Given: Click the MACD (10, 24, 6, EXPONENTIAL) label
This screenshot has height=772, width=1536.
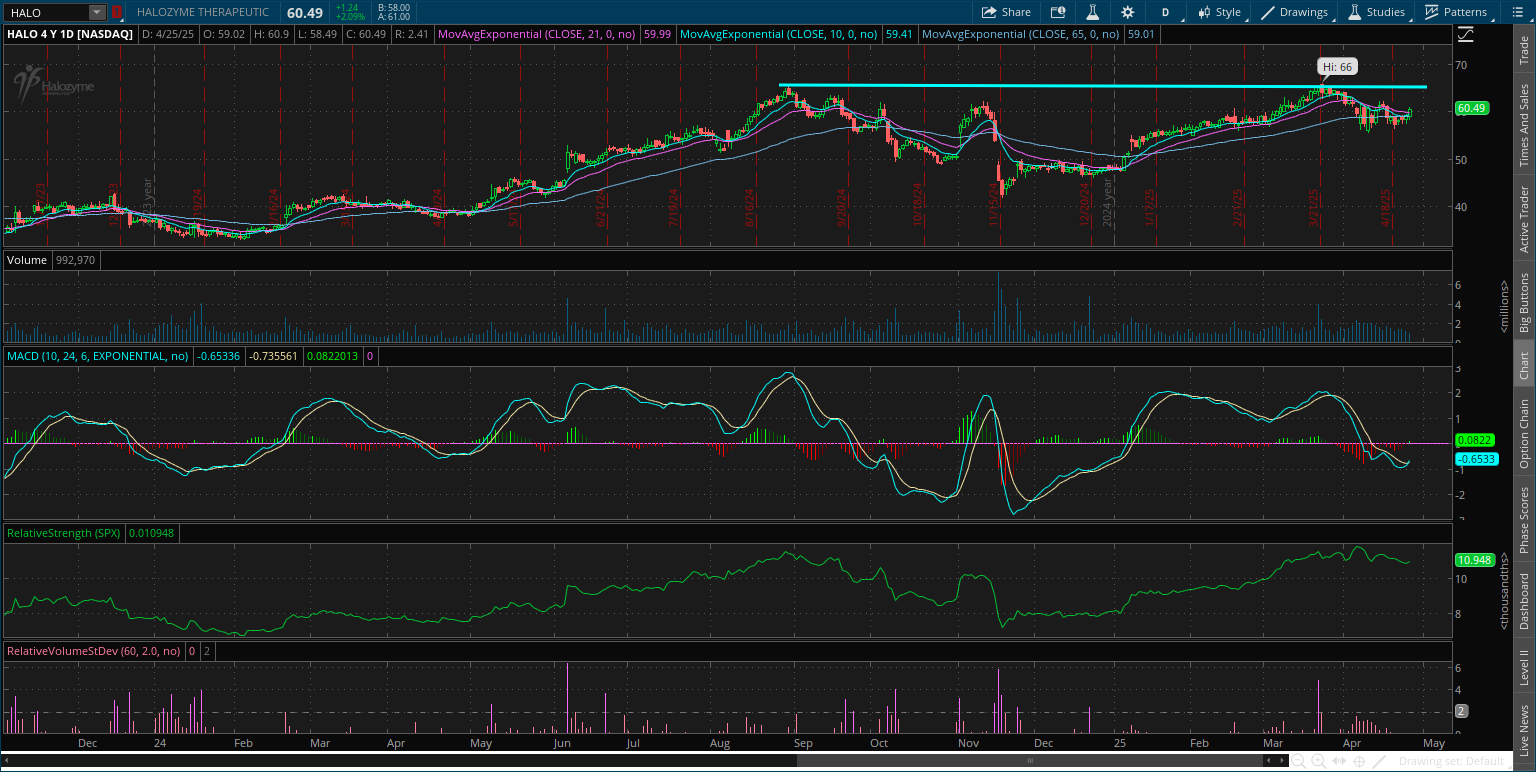Looking at the screenshot, I should tap(98, 356).
